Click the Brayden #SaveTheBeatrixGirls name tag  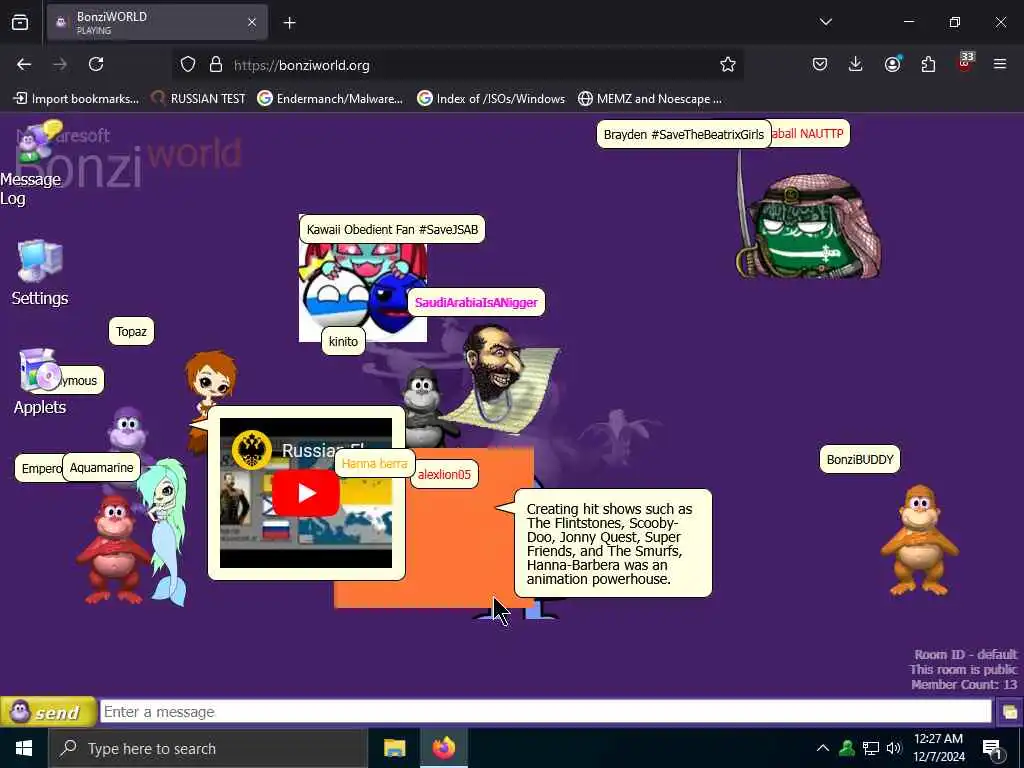tap(684, 135)
